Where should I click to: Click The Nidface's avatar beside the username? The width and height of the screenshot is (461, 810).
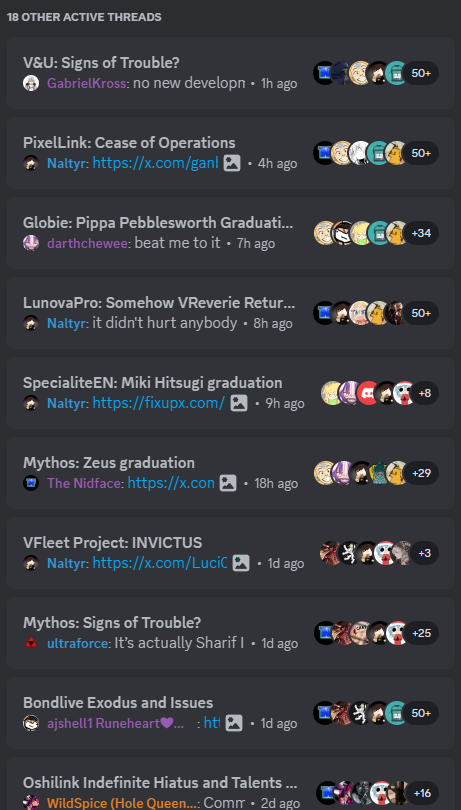pyautogui.click(x=31, y=483)
